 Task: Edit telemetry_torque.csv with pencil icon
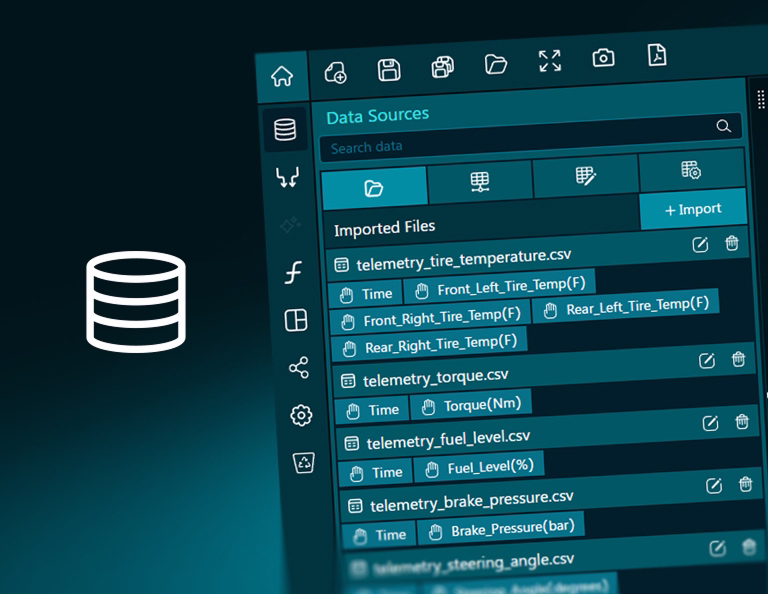click(x=707, y=361)
